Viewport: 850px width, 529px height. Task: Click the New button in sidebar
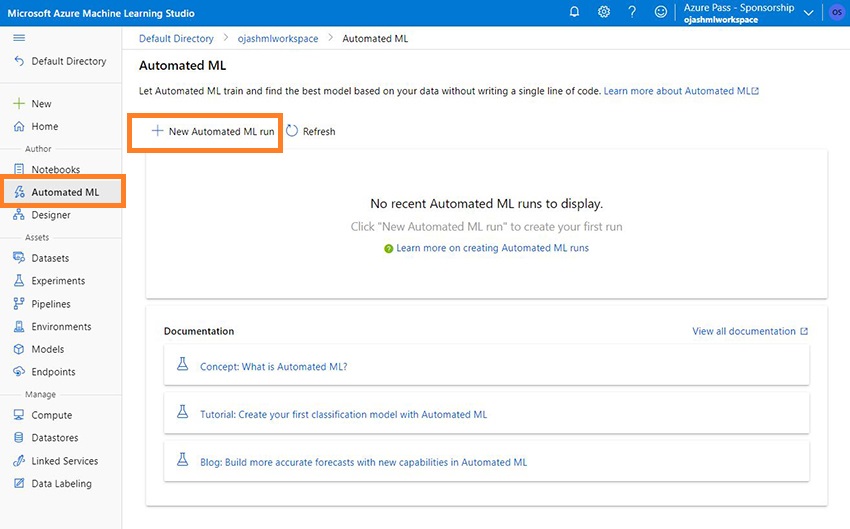tap(40, 104)
